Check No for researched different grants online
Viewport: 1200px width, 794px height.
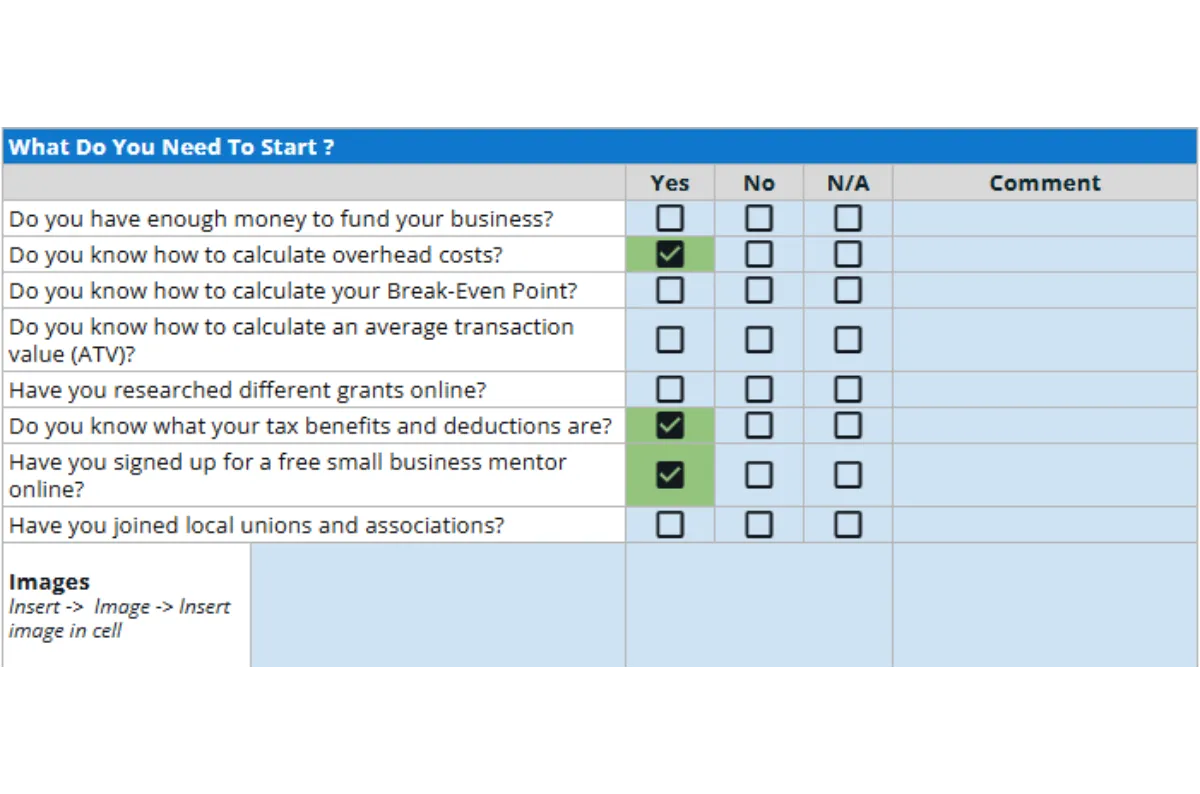click(x=758, y=389)
